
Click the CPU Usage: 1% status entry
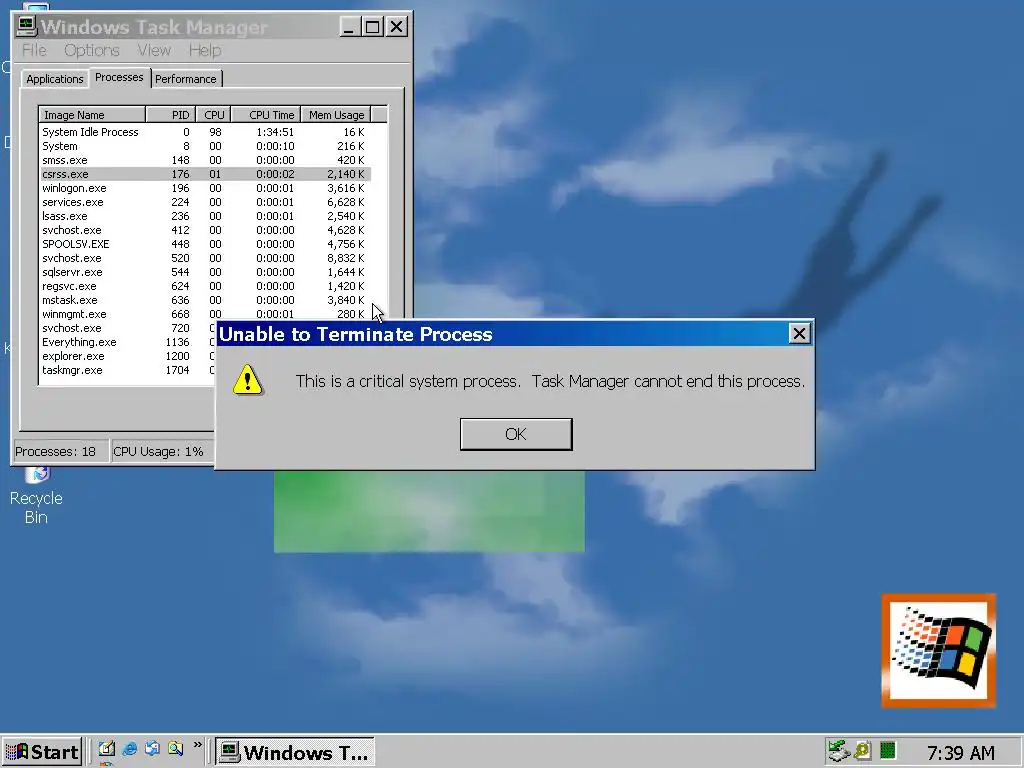coord(162,451)
